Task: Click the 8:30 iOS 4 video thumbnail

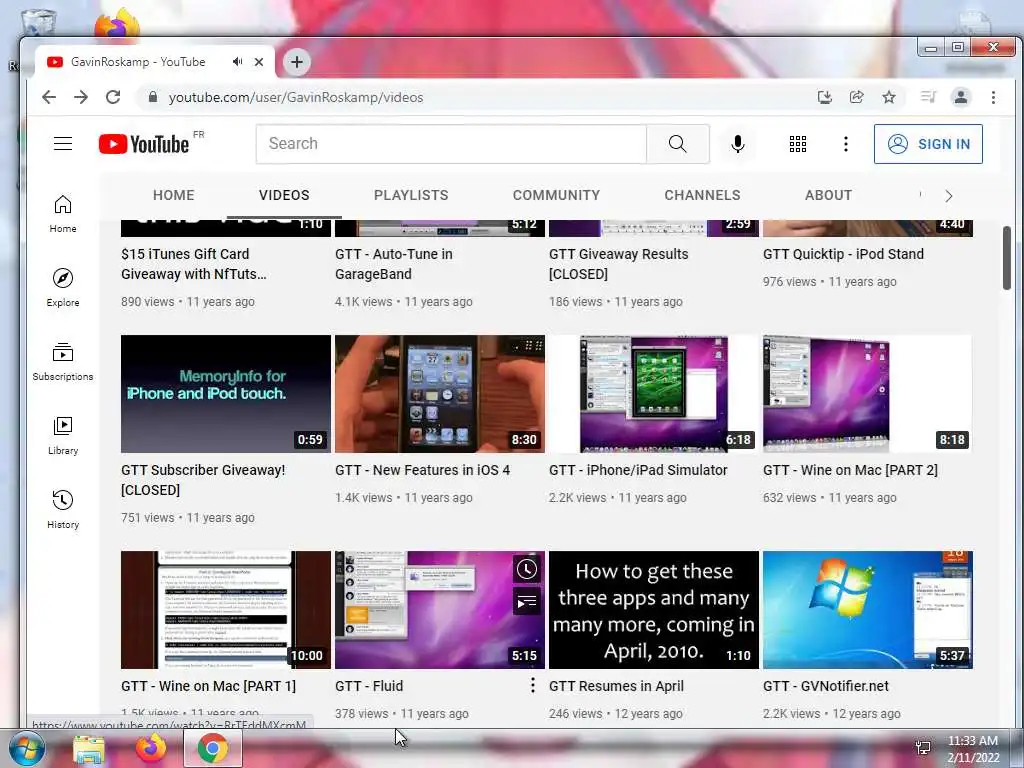Action: pos(440,394)
